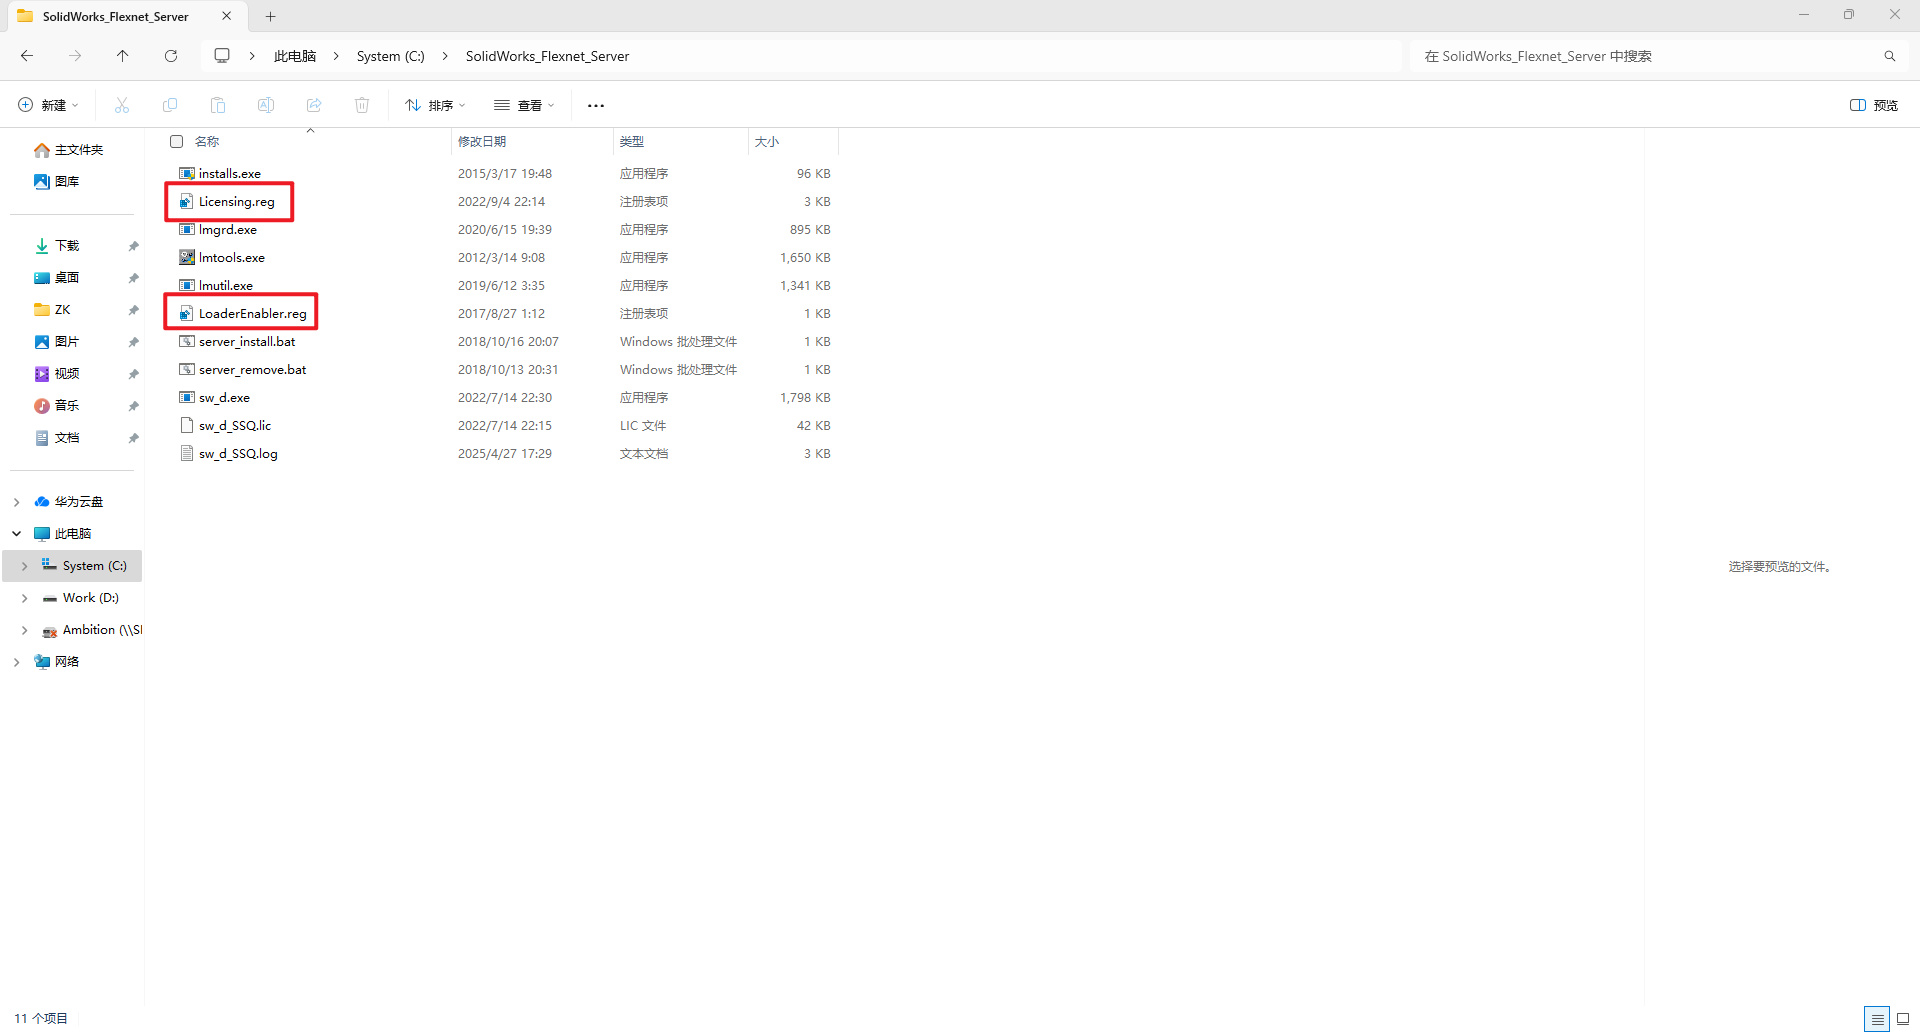Expand 网络 tree node
This screenshot has height=1032, width=1920.
pyautogui.click(x=17, y=662)
